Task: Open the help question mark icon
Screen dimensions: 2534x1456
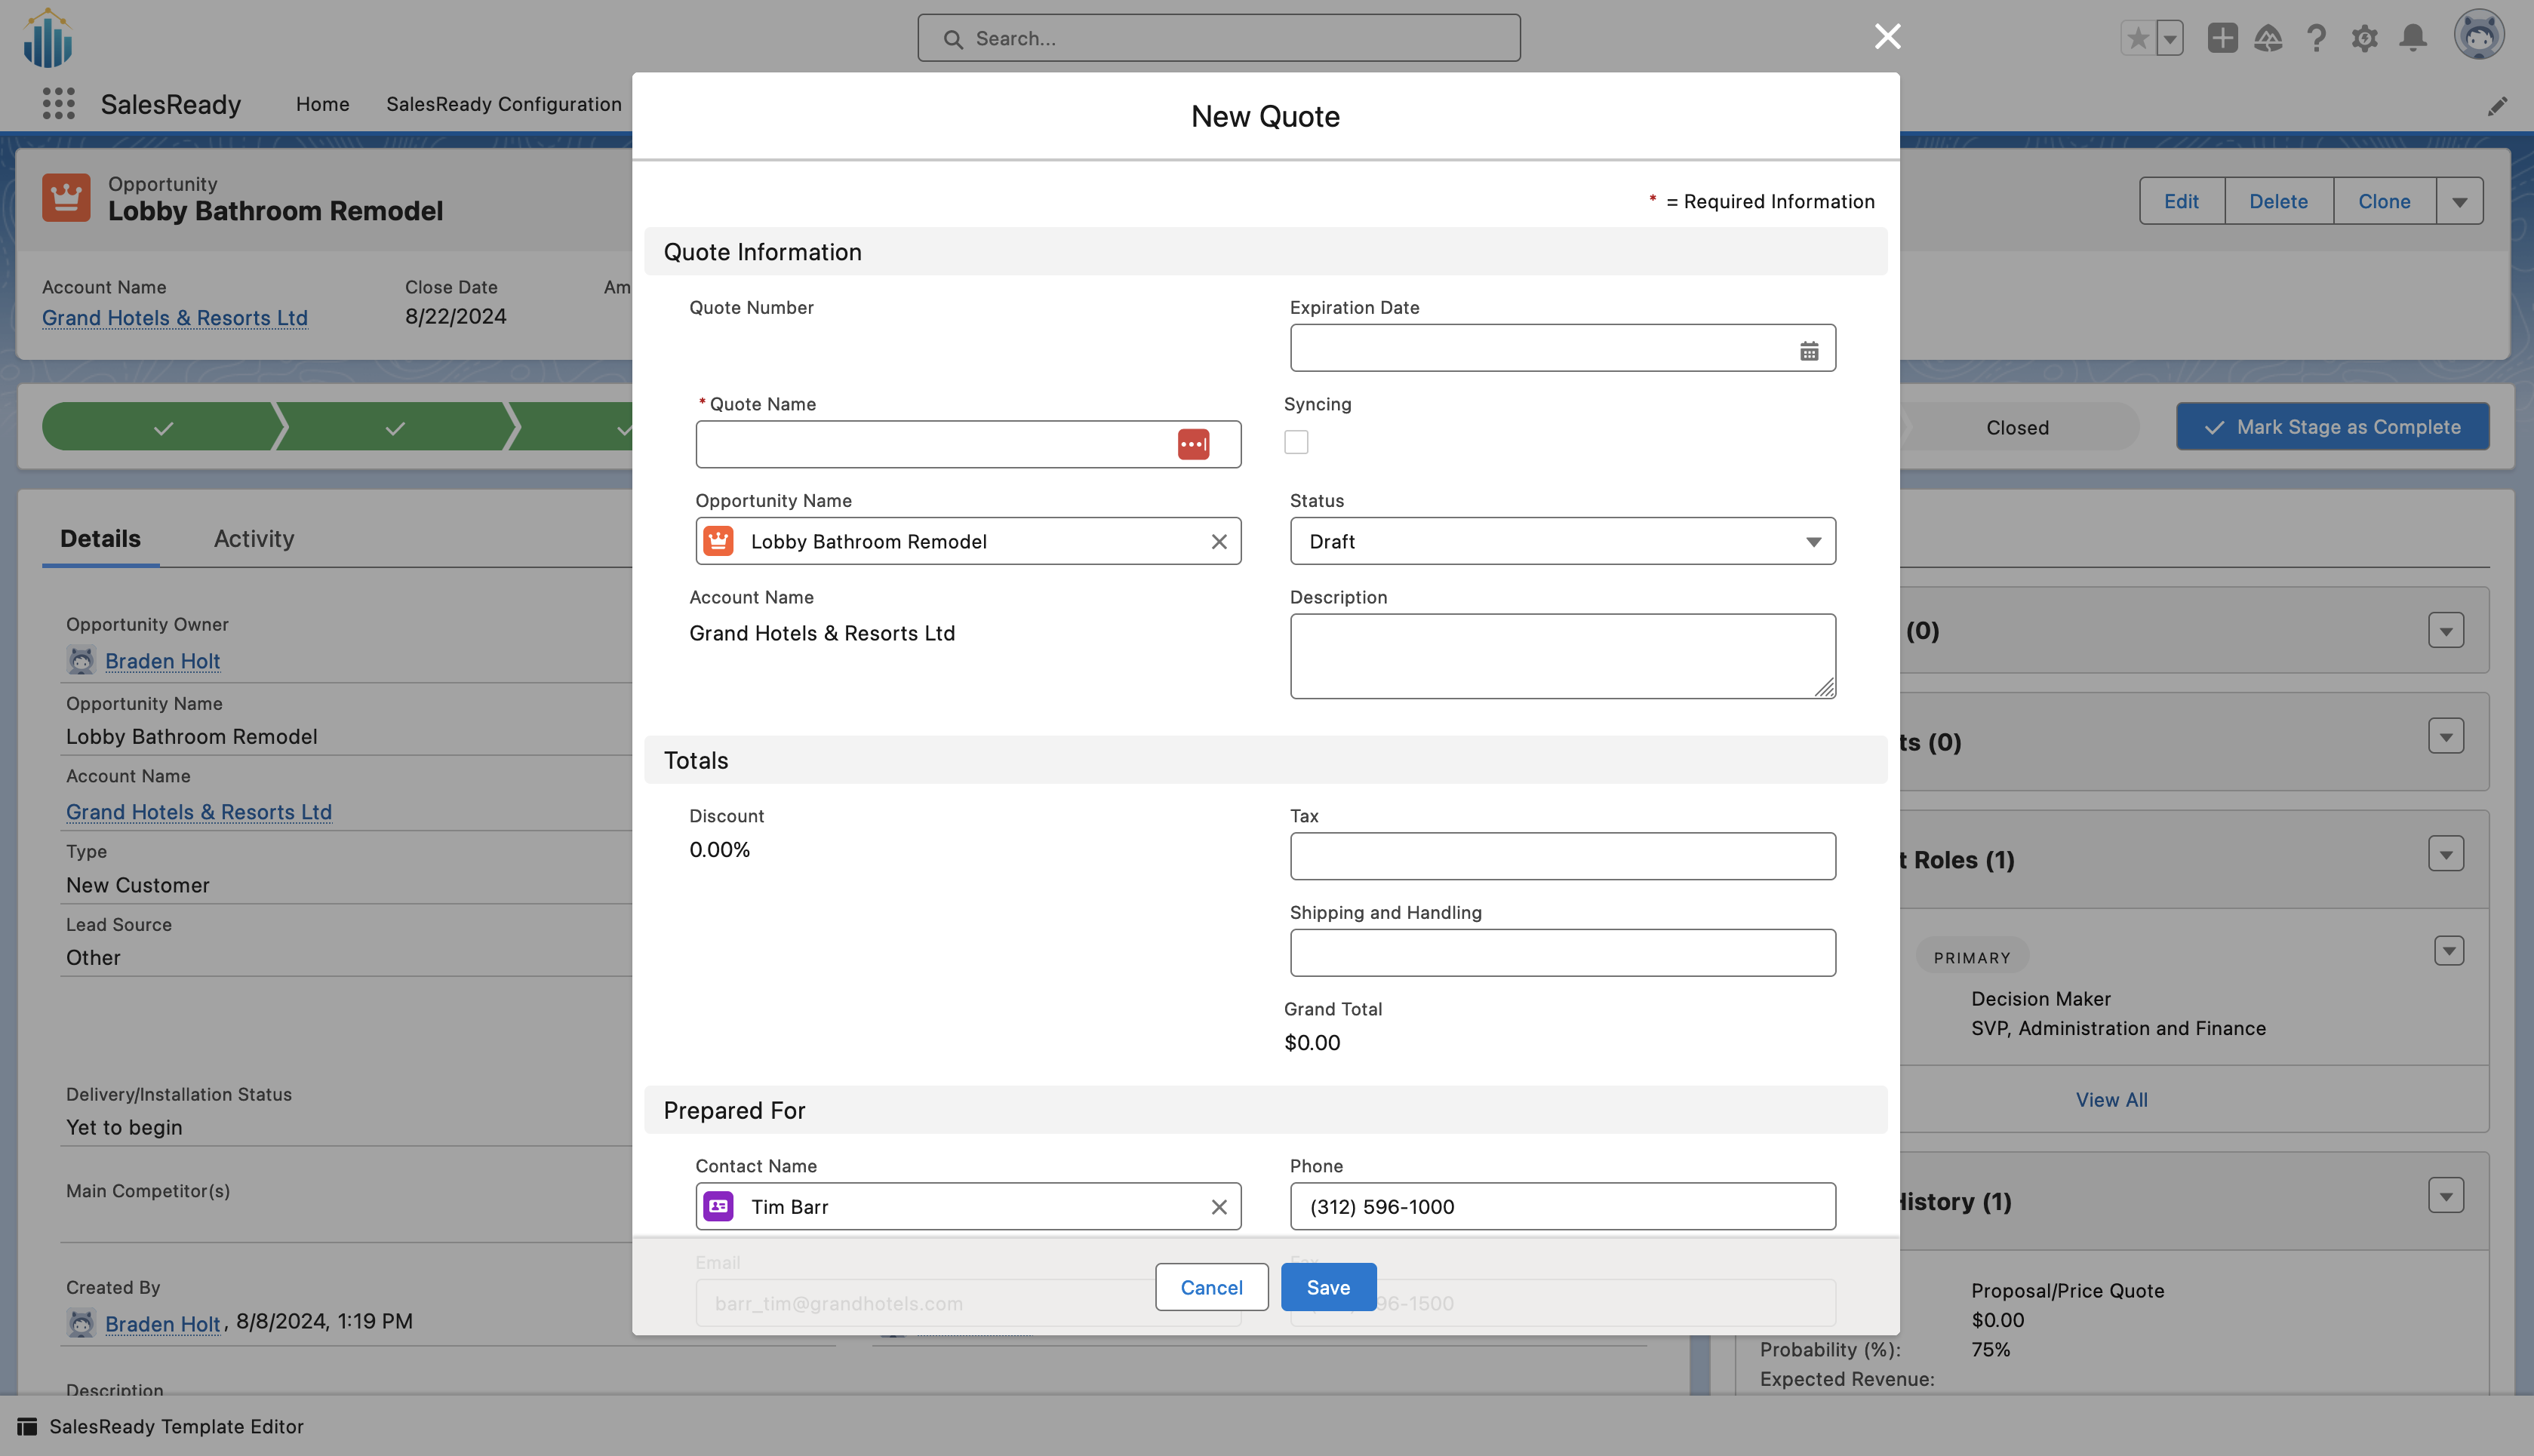Action: pyautogui.click(x=2316, y=38)
